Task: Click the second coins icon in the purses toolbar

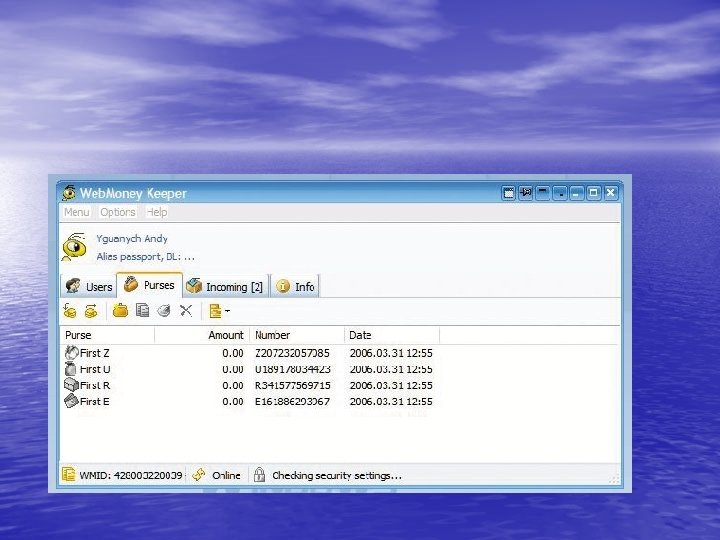Action: coord(91,311)
